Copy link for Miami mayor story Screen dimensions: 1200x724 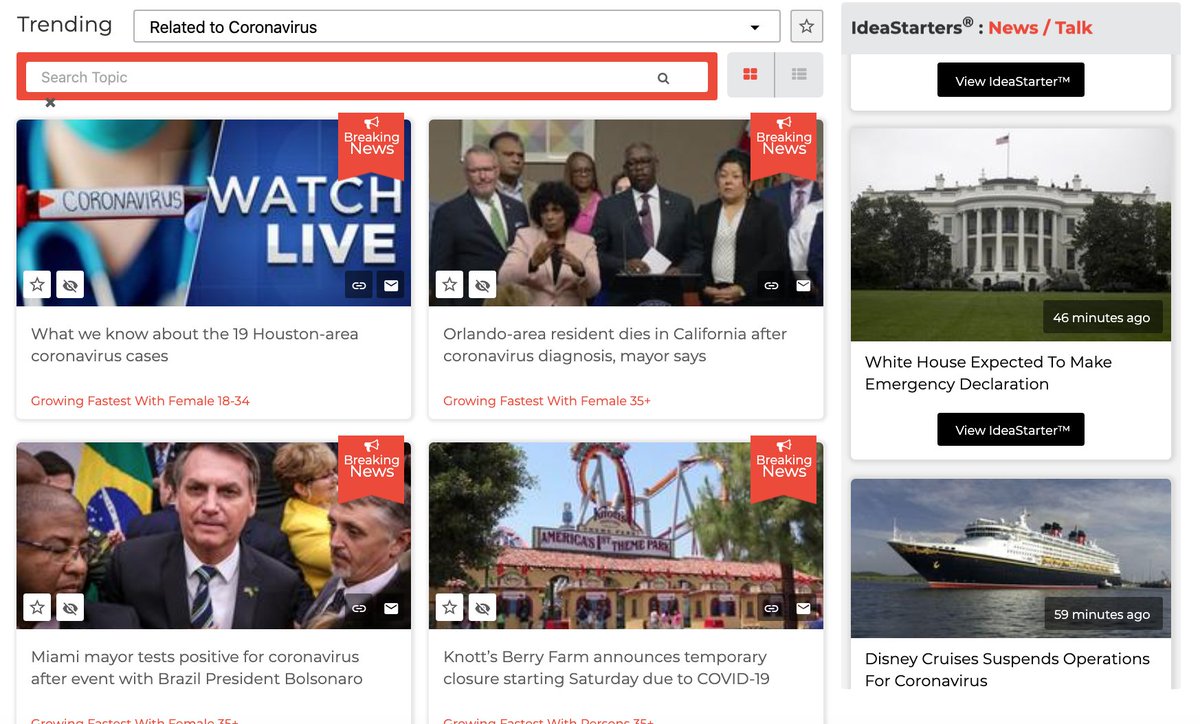coord(358,608)
